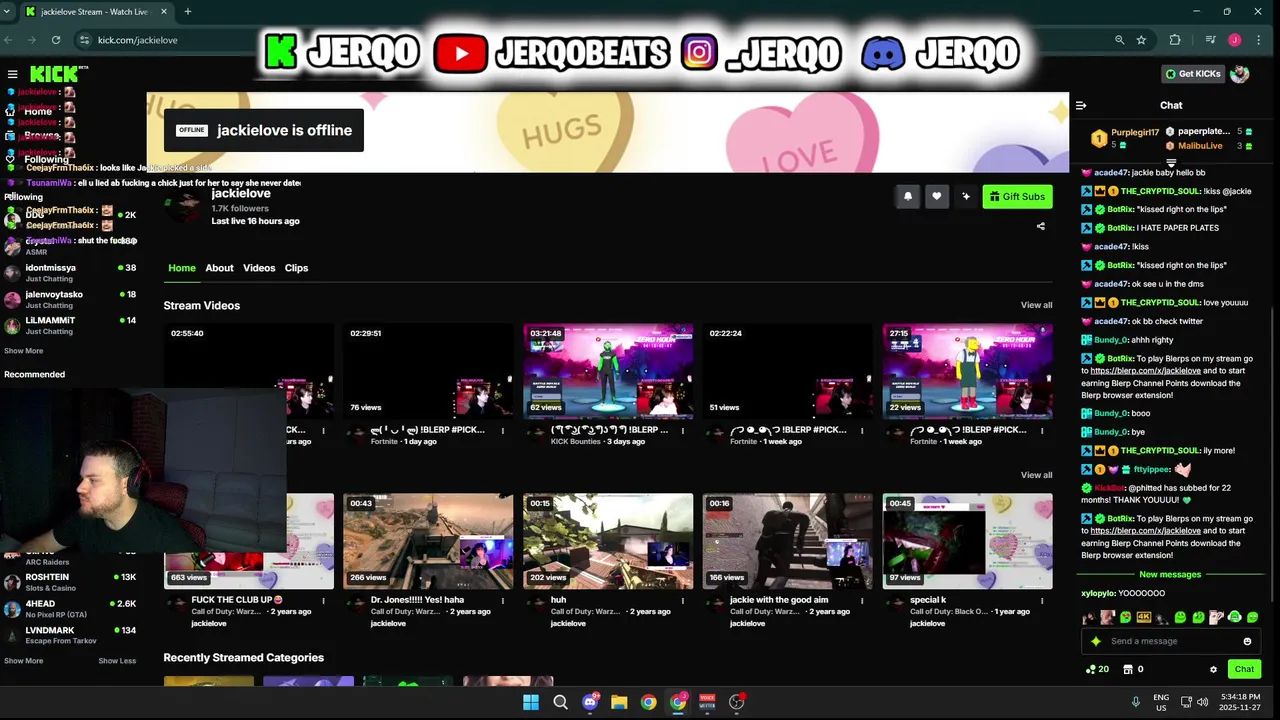Open options menu for the 02:29:51 video
Screen dimensions: 1280x720
(503, 431)
